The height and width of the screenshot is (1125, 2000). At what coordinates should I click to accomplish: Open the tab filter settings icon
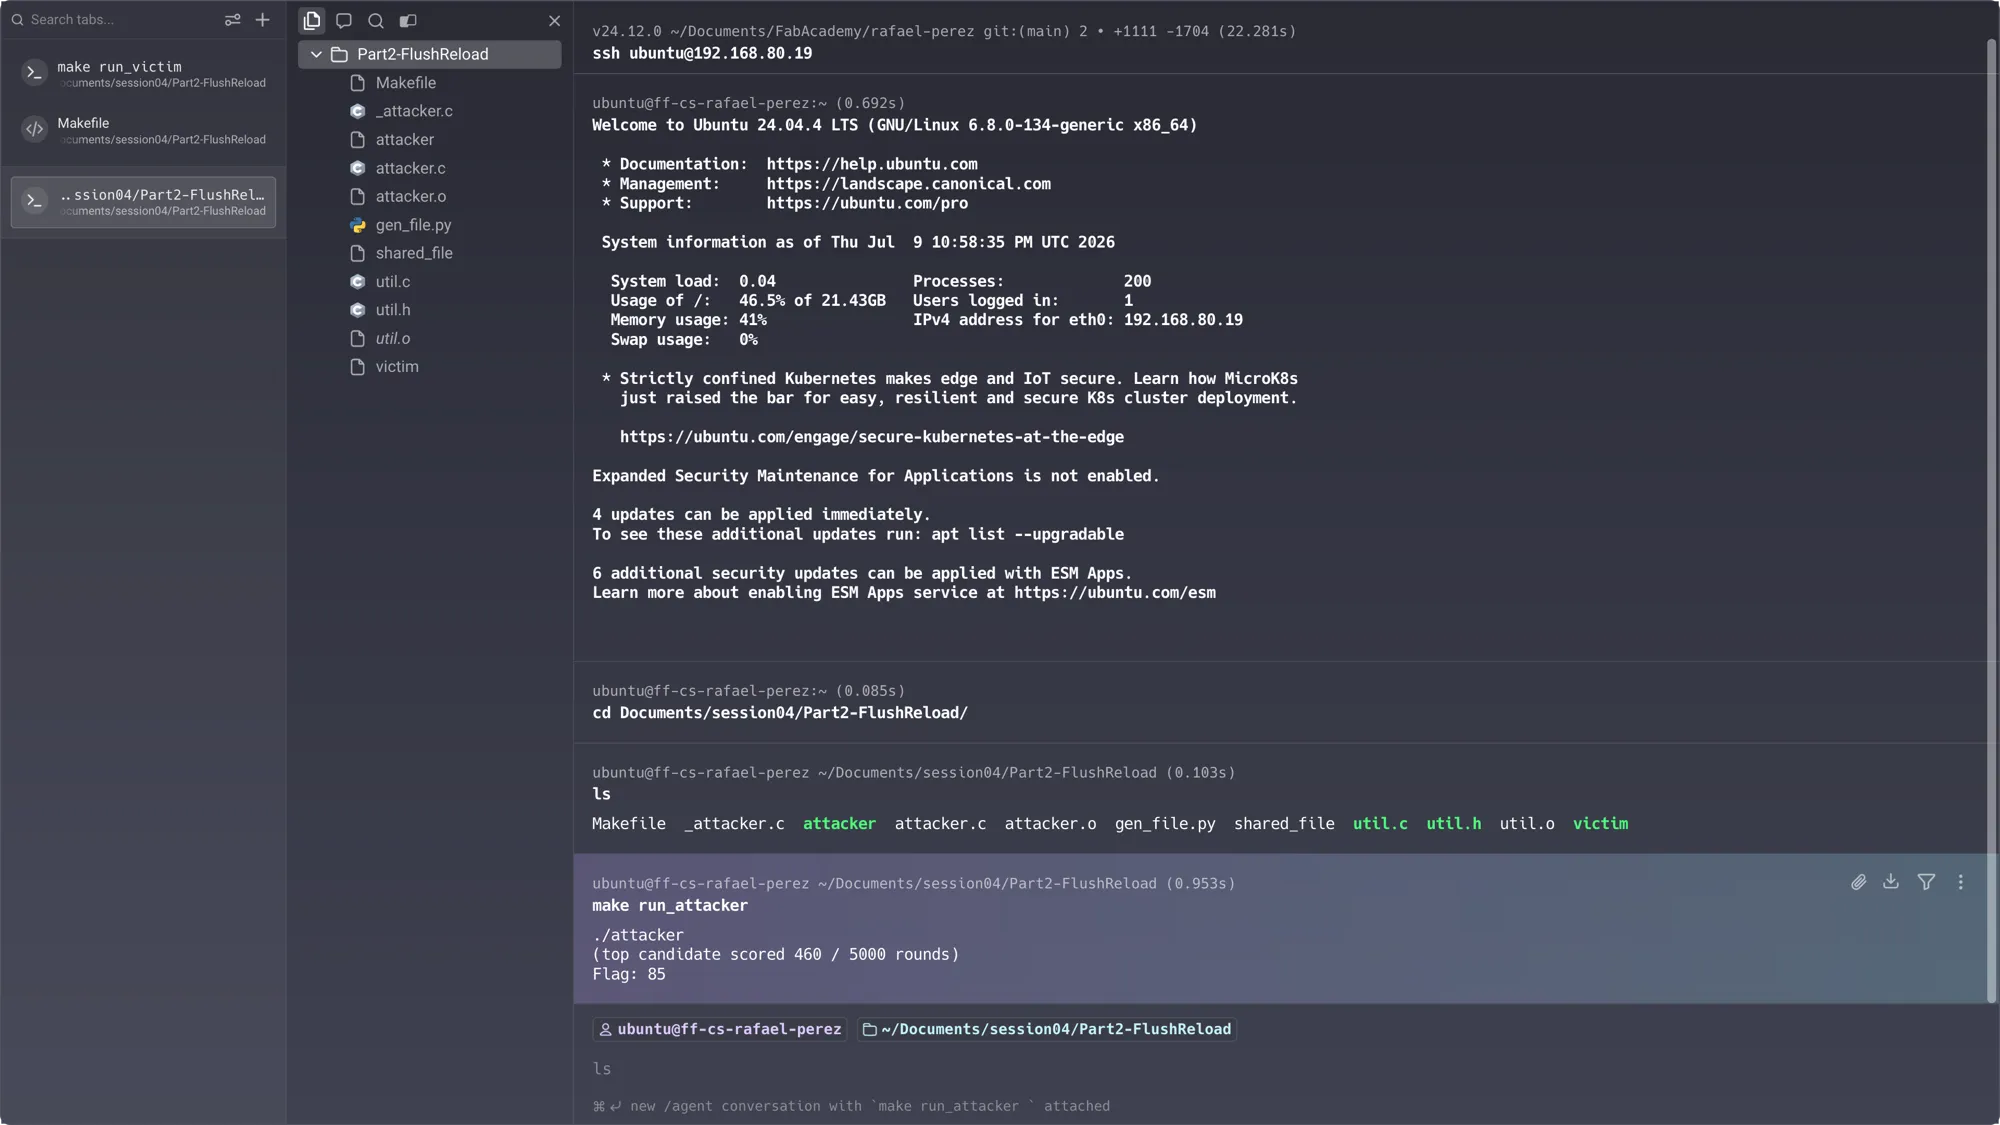[x=232, y=20]
